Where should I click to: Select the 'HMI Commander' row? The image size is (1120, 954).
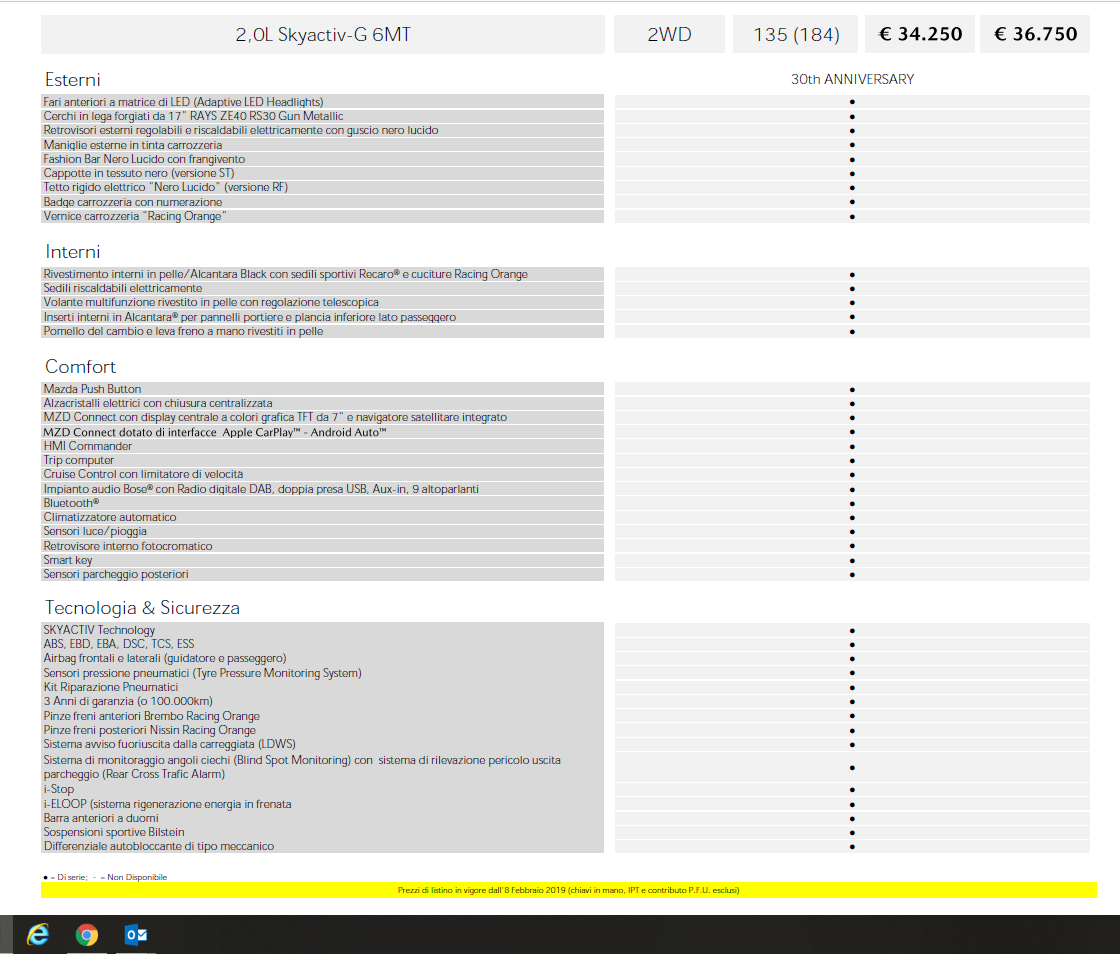click(x=322, y=446)
